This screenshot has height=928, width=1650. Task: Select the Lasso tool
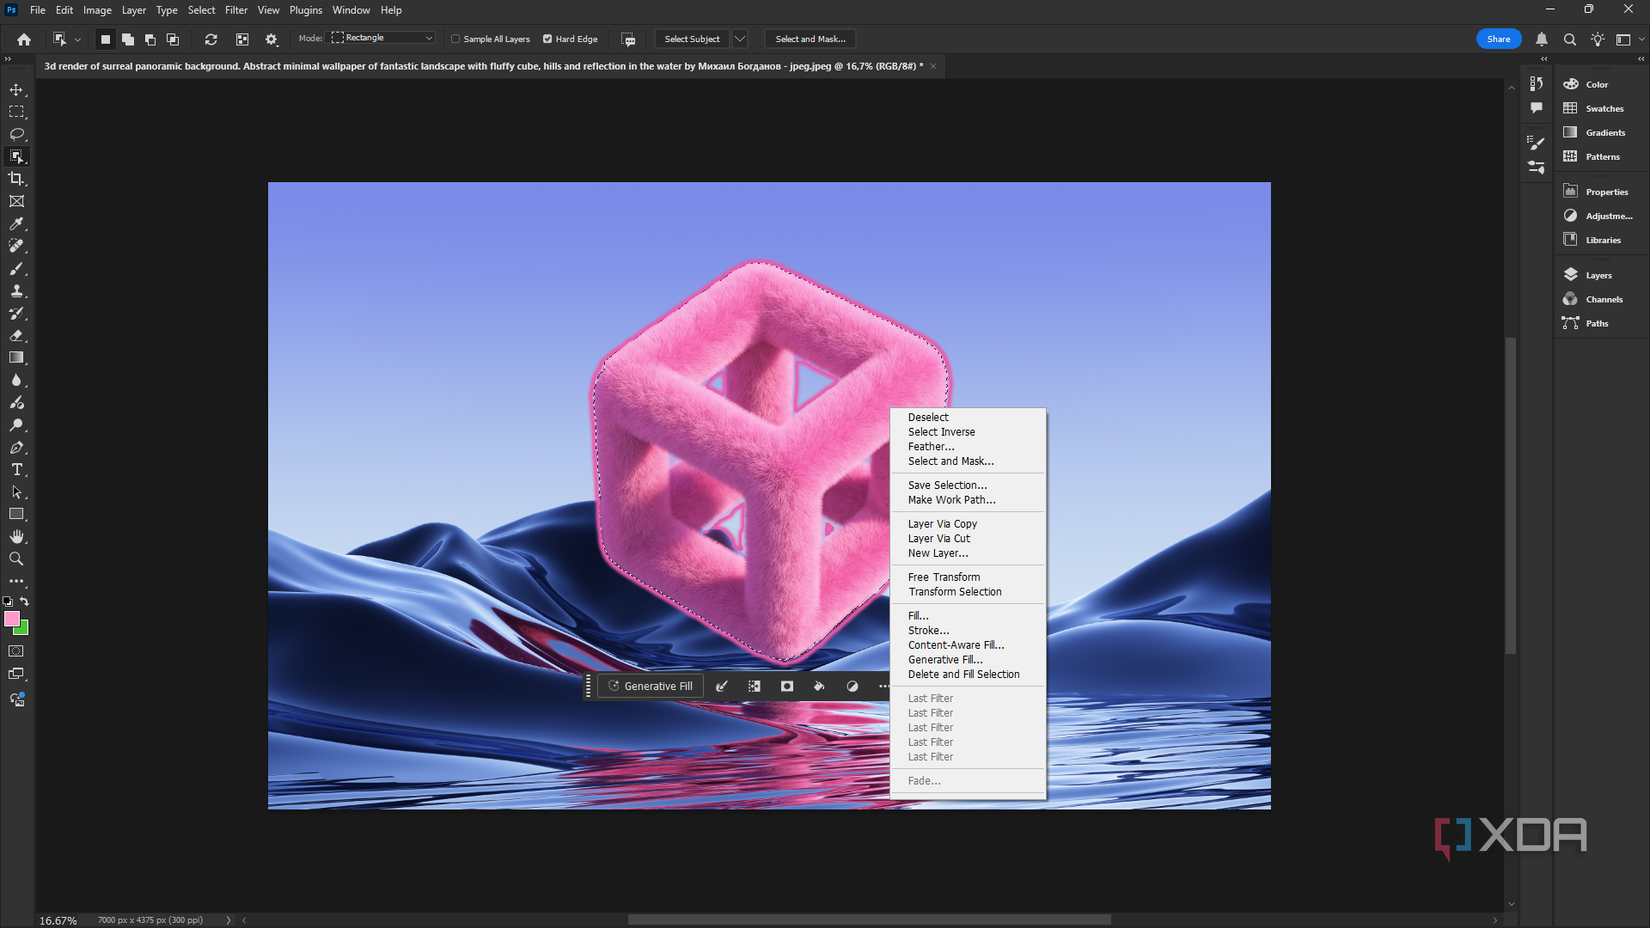coord(17,134)
